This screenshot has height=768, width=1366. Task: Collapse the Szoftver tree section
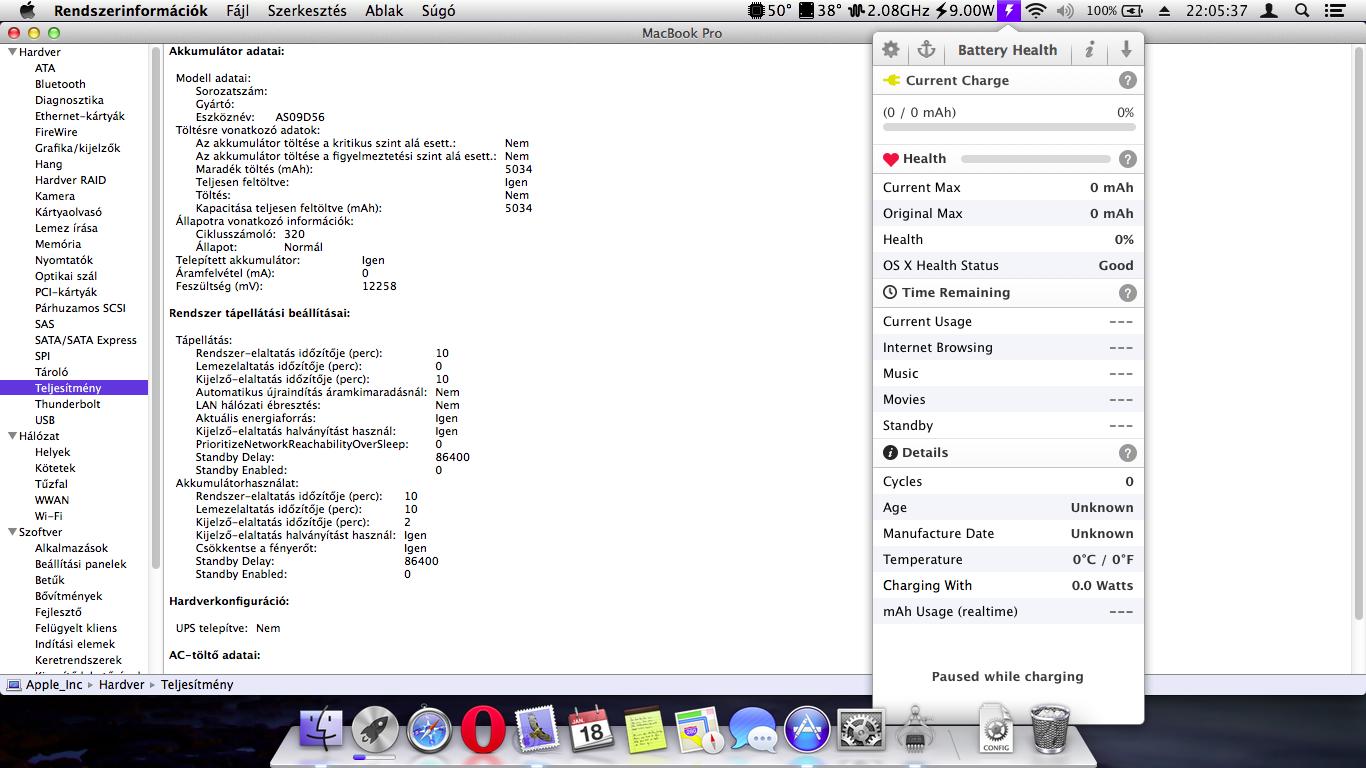pyautogui.click(x=12, y=532)
